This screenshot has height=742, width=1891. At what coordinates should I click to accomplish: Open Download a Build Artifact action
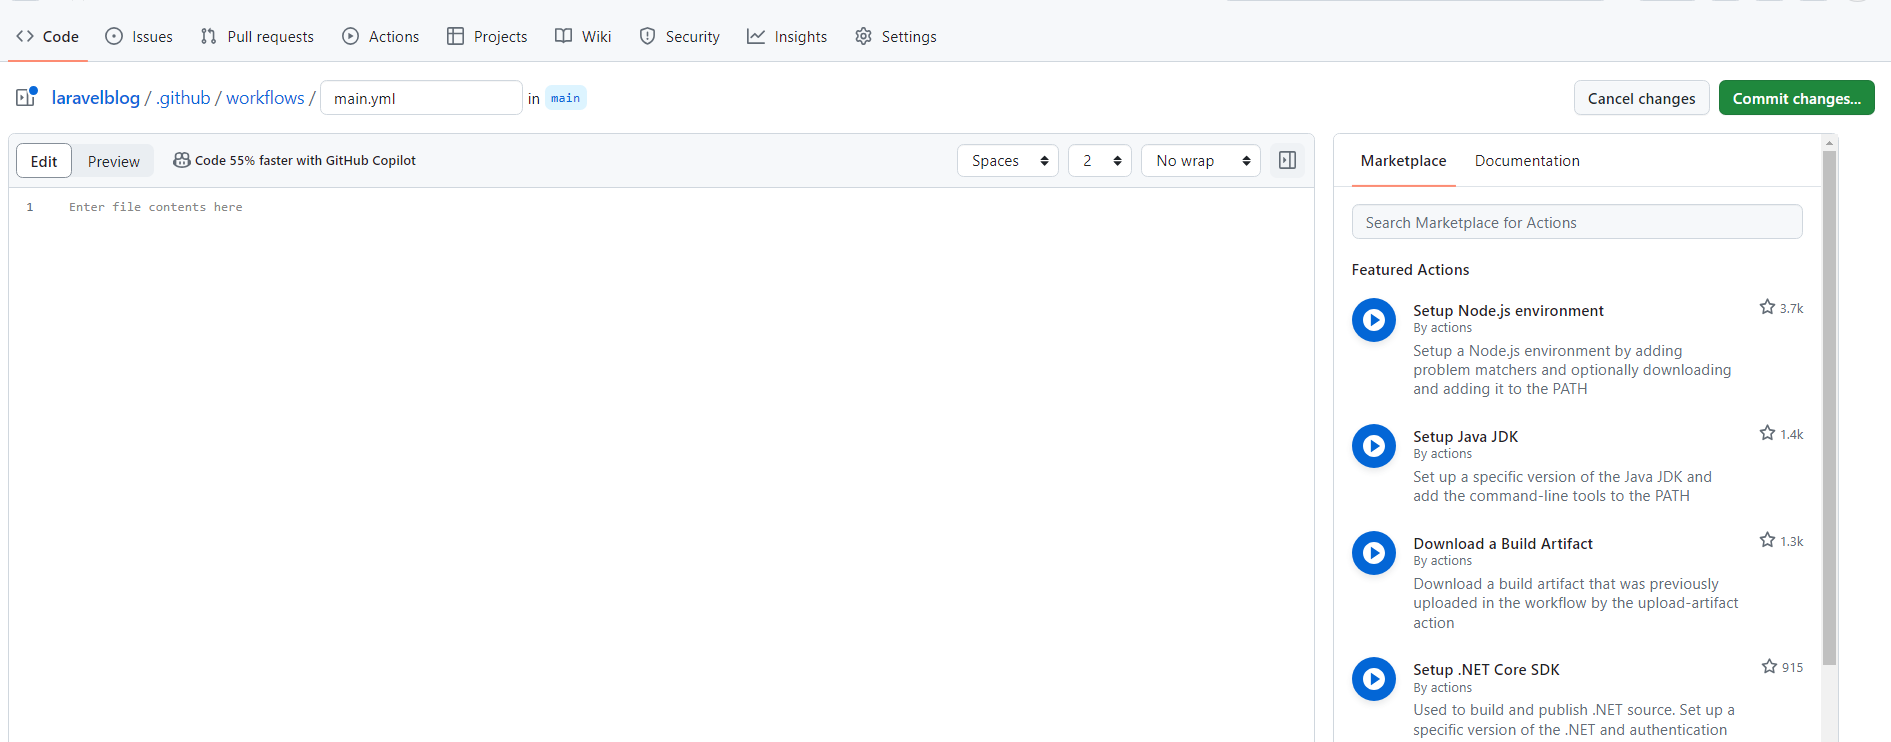(1503, 544)
